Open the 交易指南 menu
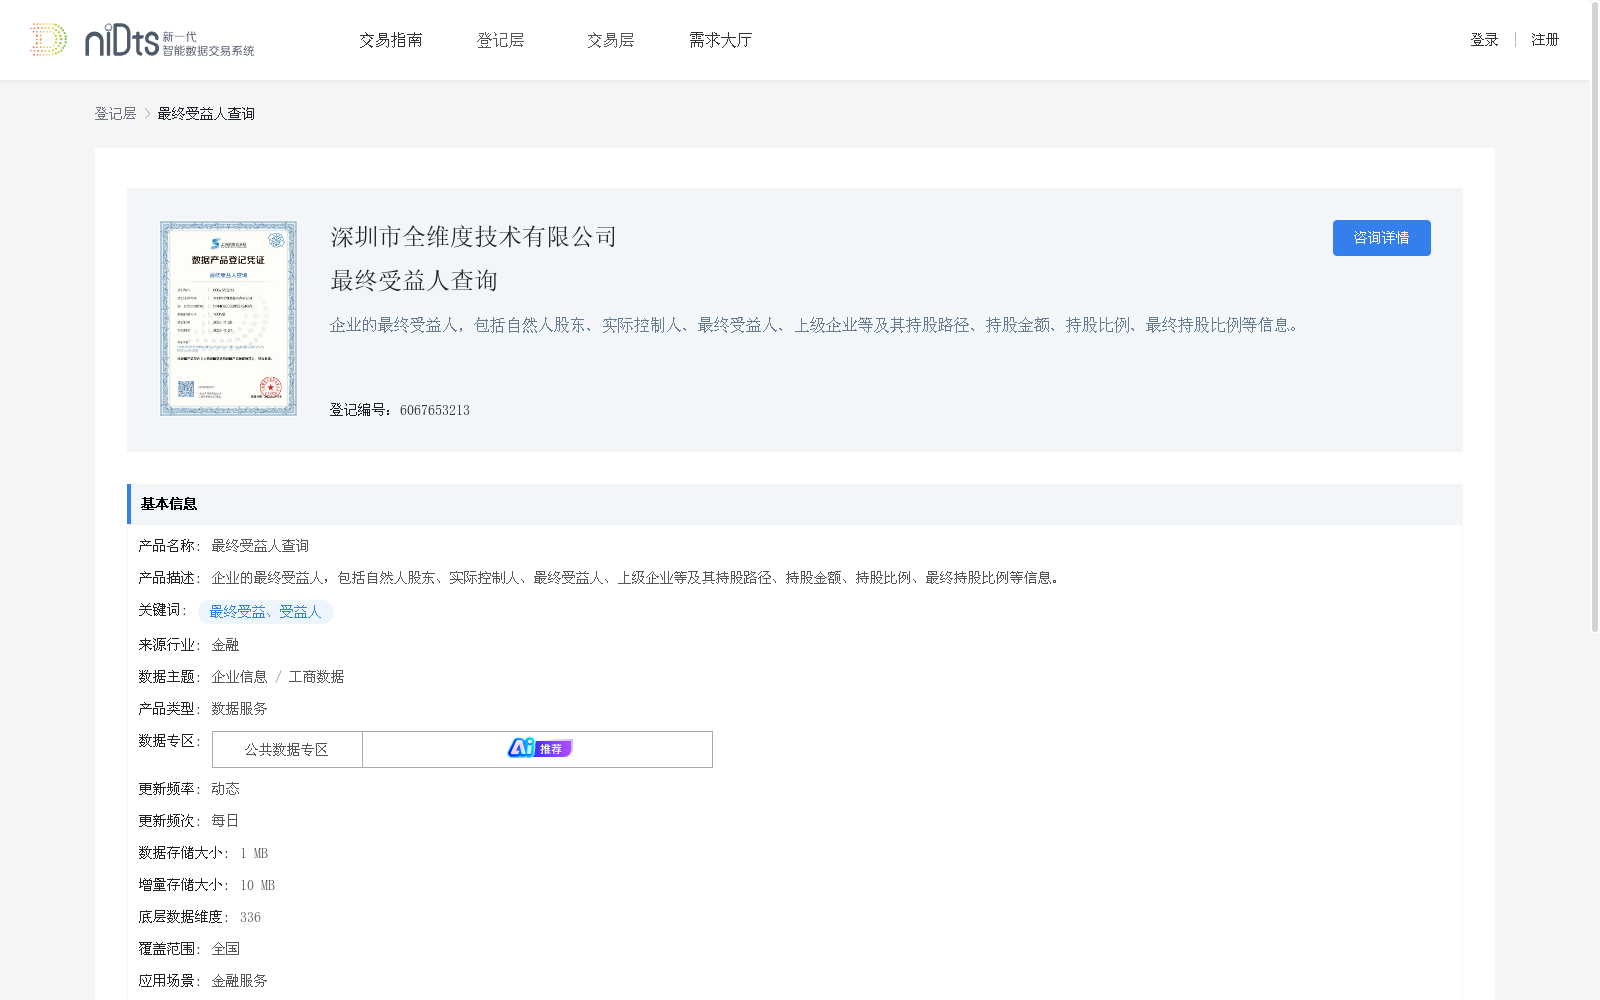The height and width of the screenshot is (1000, 1600). (391, 39)
